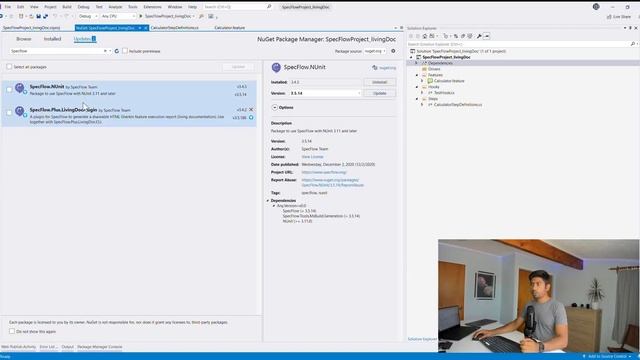The width and height of the screenshot is (640, 360).
Task: Close the NuGet package manager tab
Action: [x=146, y=28]
